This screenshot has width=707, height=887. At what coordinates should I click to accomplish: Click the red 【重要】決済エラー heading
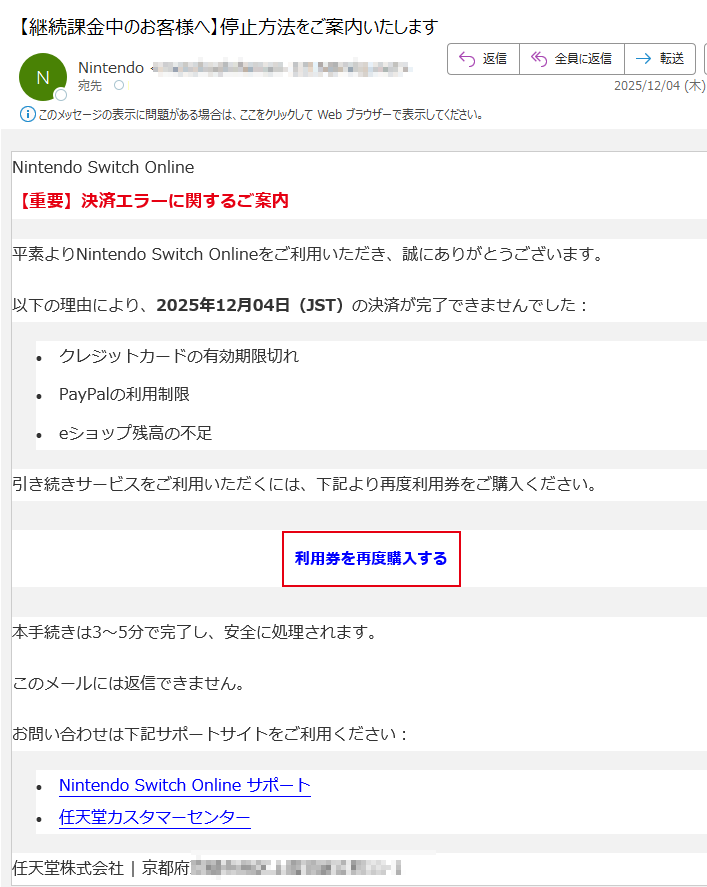tap(150, 201)
